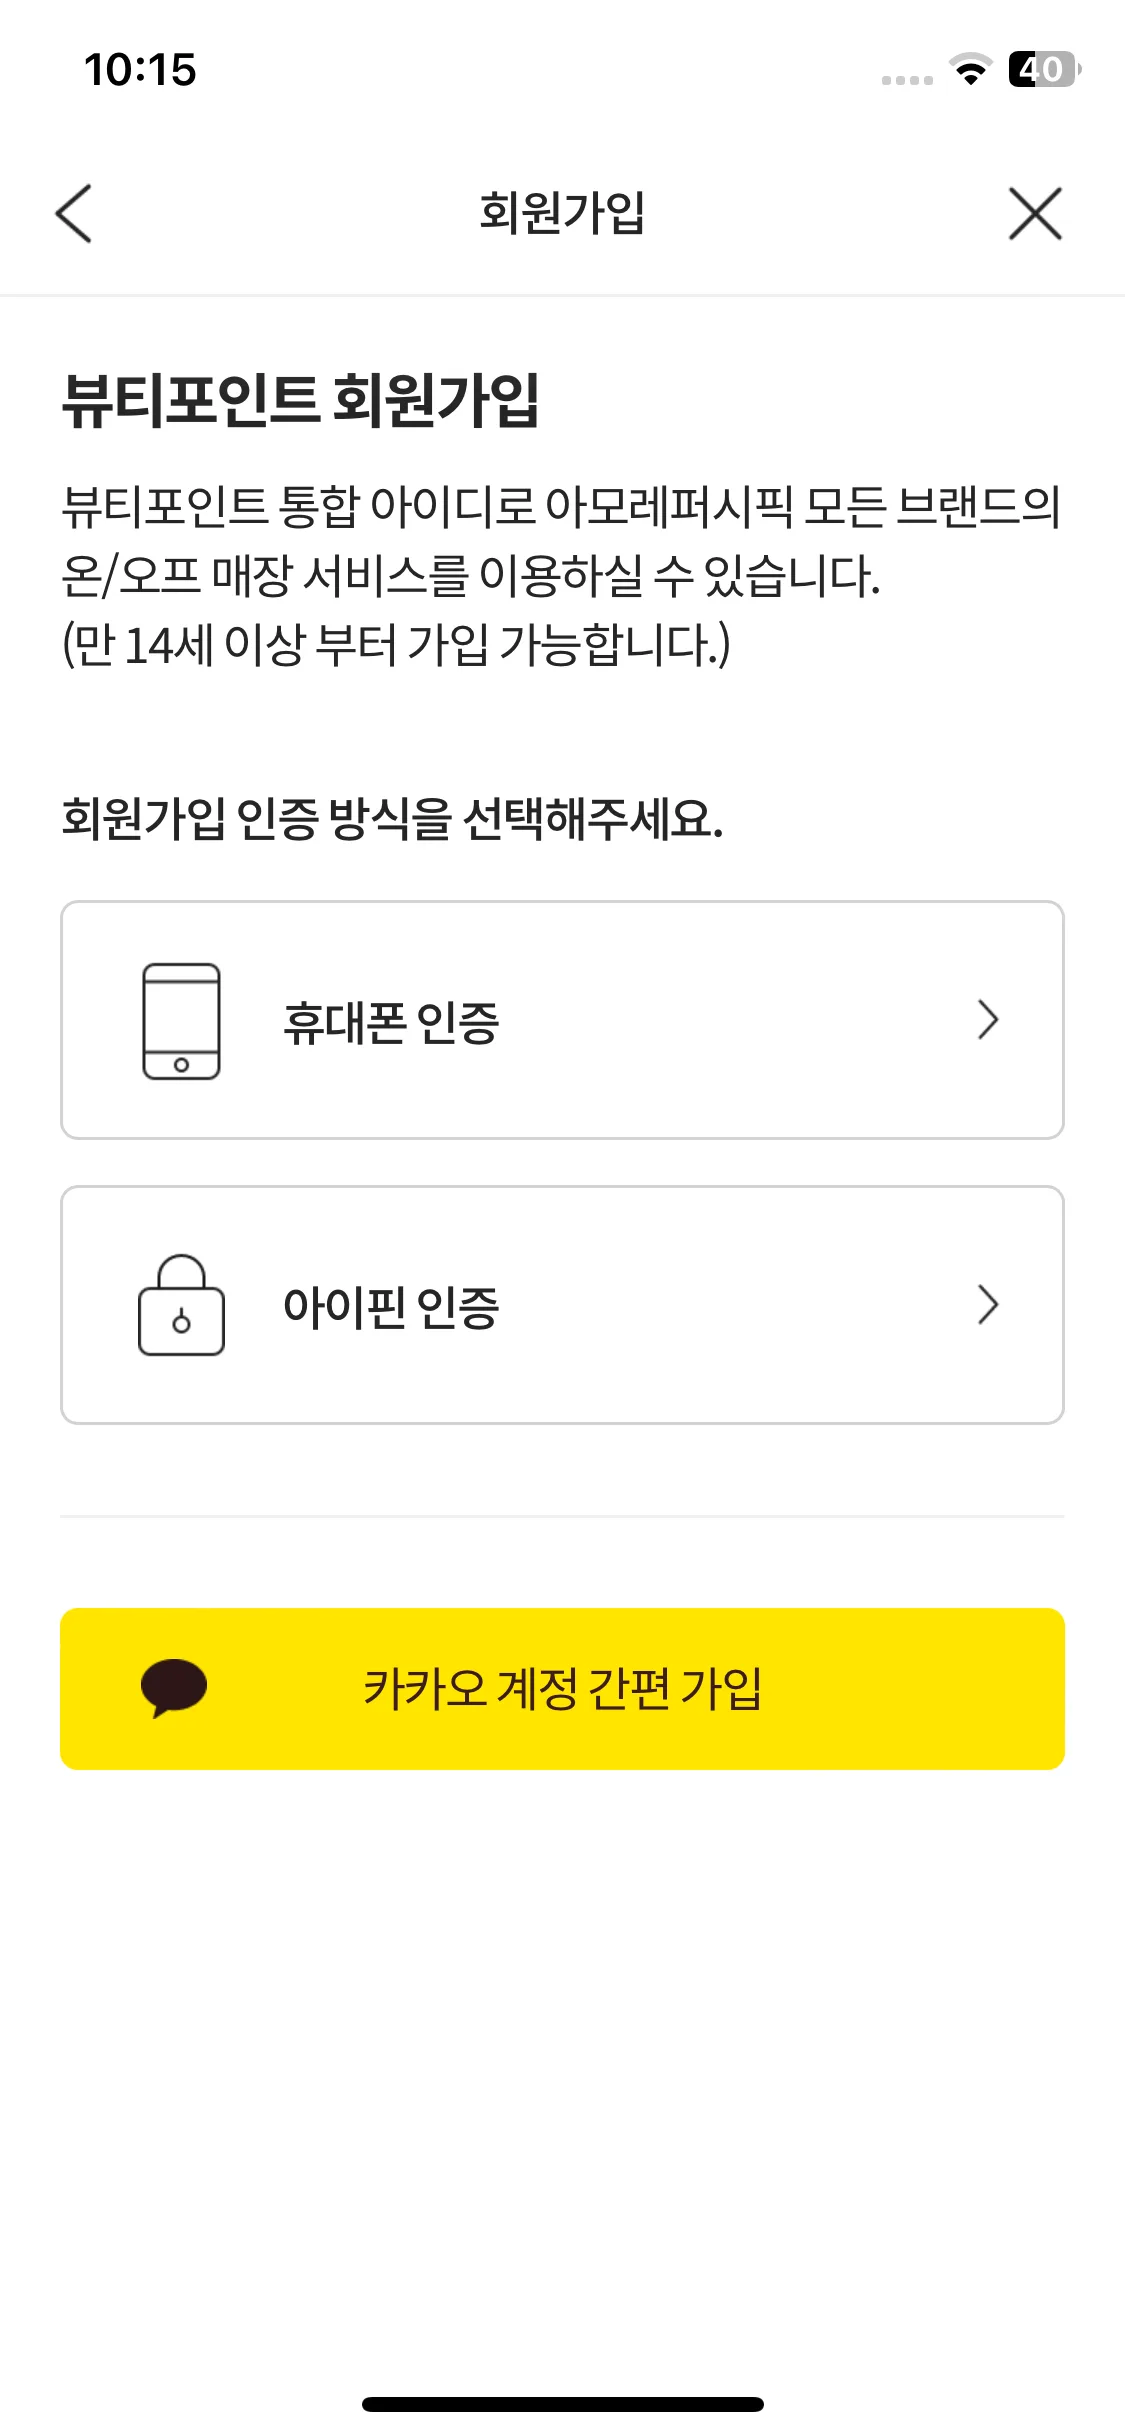Tap 카카오 계정 간편 가입 button
1125x2436 pixels.
point(562,1689)
